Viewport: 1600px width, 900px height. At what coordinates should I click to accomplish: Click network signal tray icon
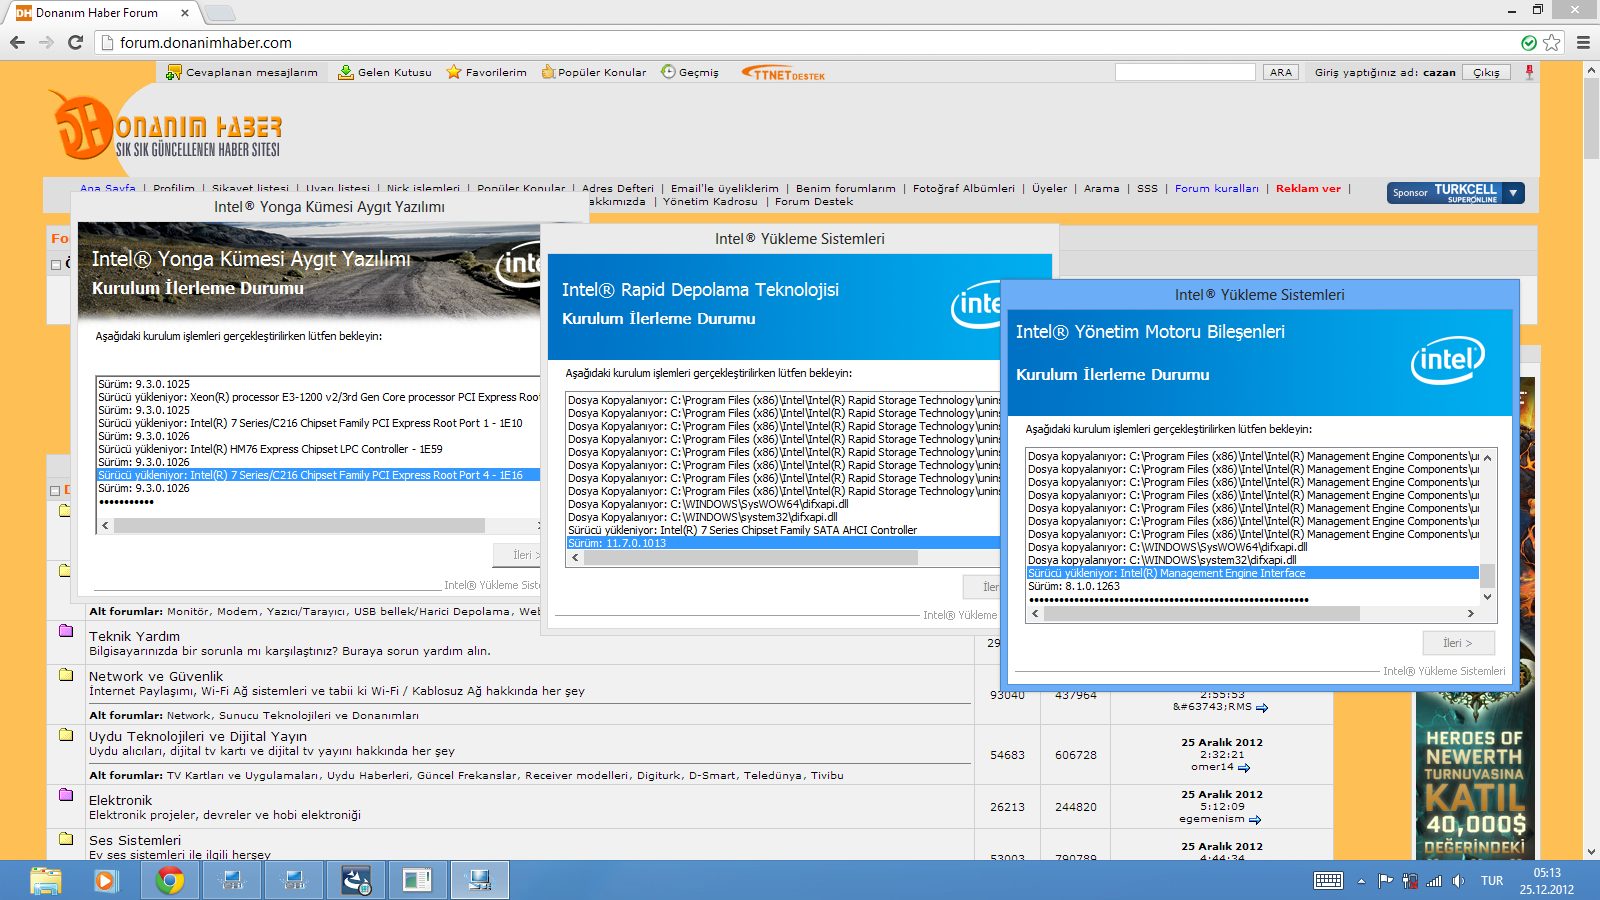(x=1435, y=881)
